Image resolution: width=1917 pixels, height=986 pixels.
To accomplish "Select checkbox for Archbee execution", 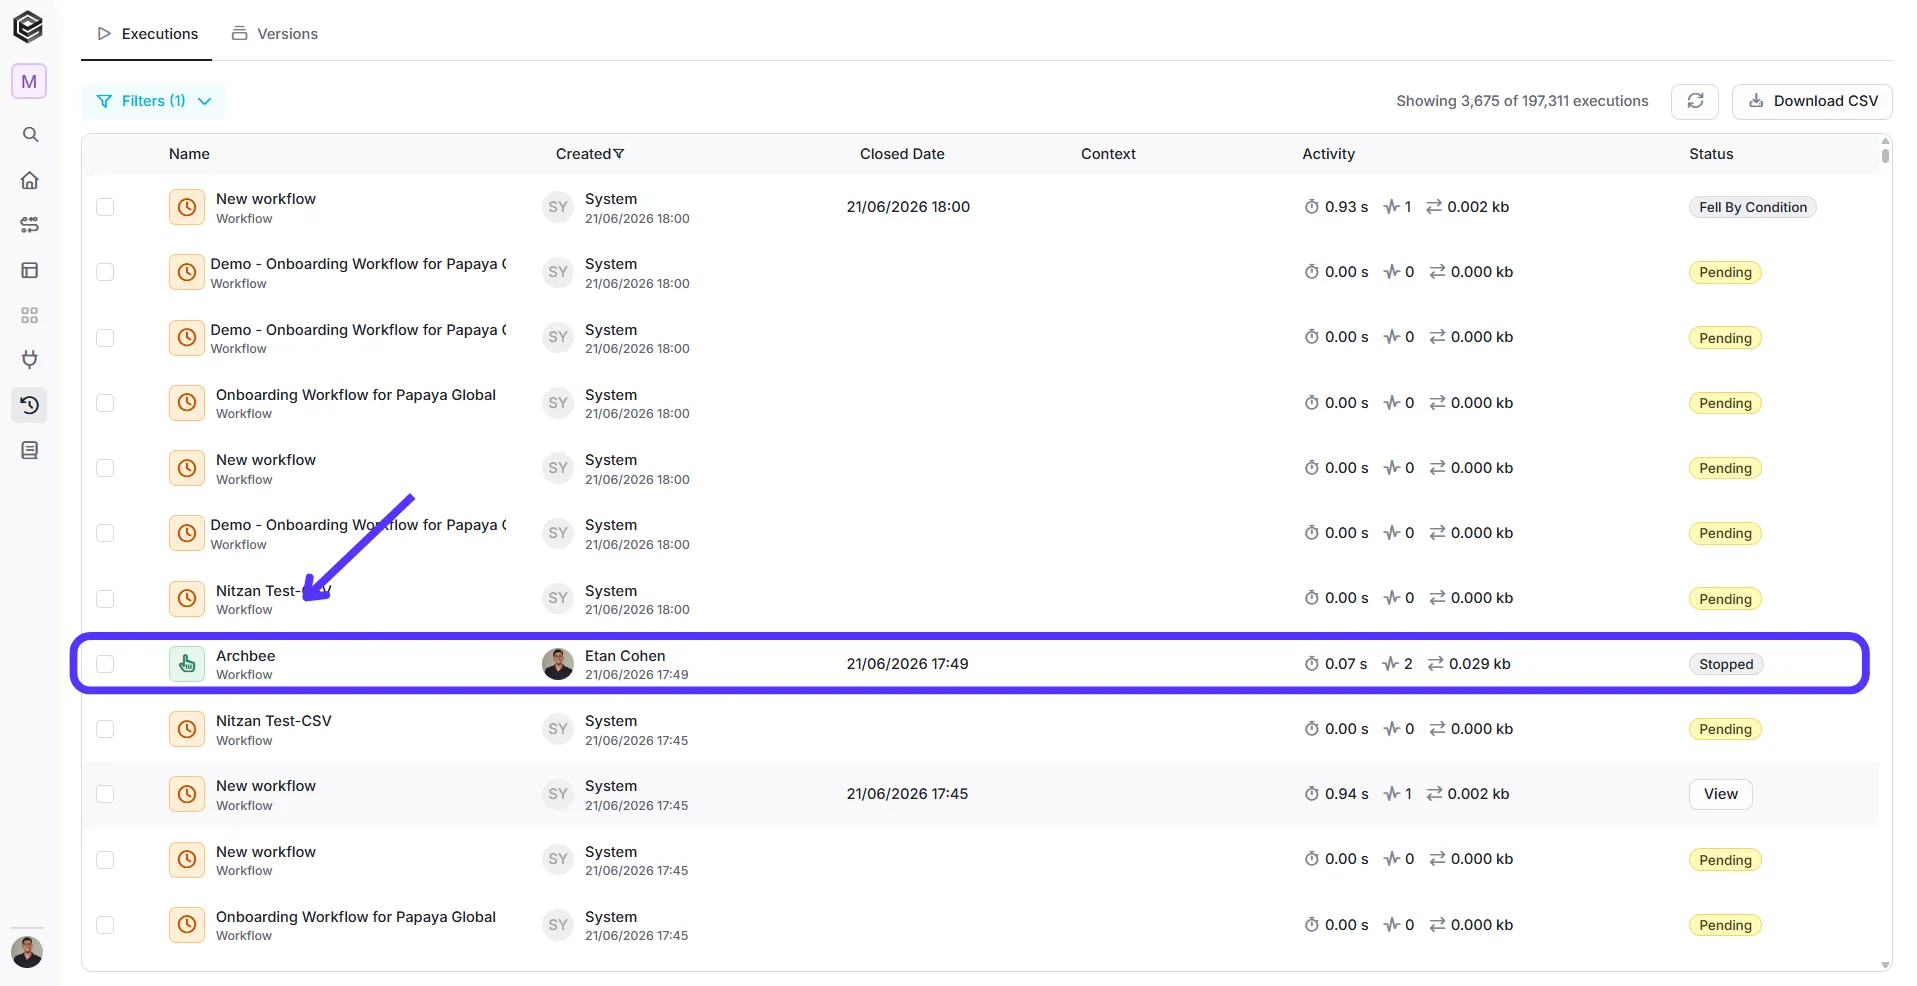I will 105,664.
